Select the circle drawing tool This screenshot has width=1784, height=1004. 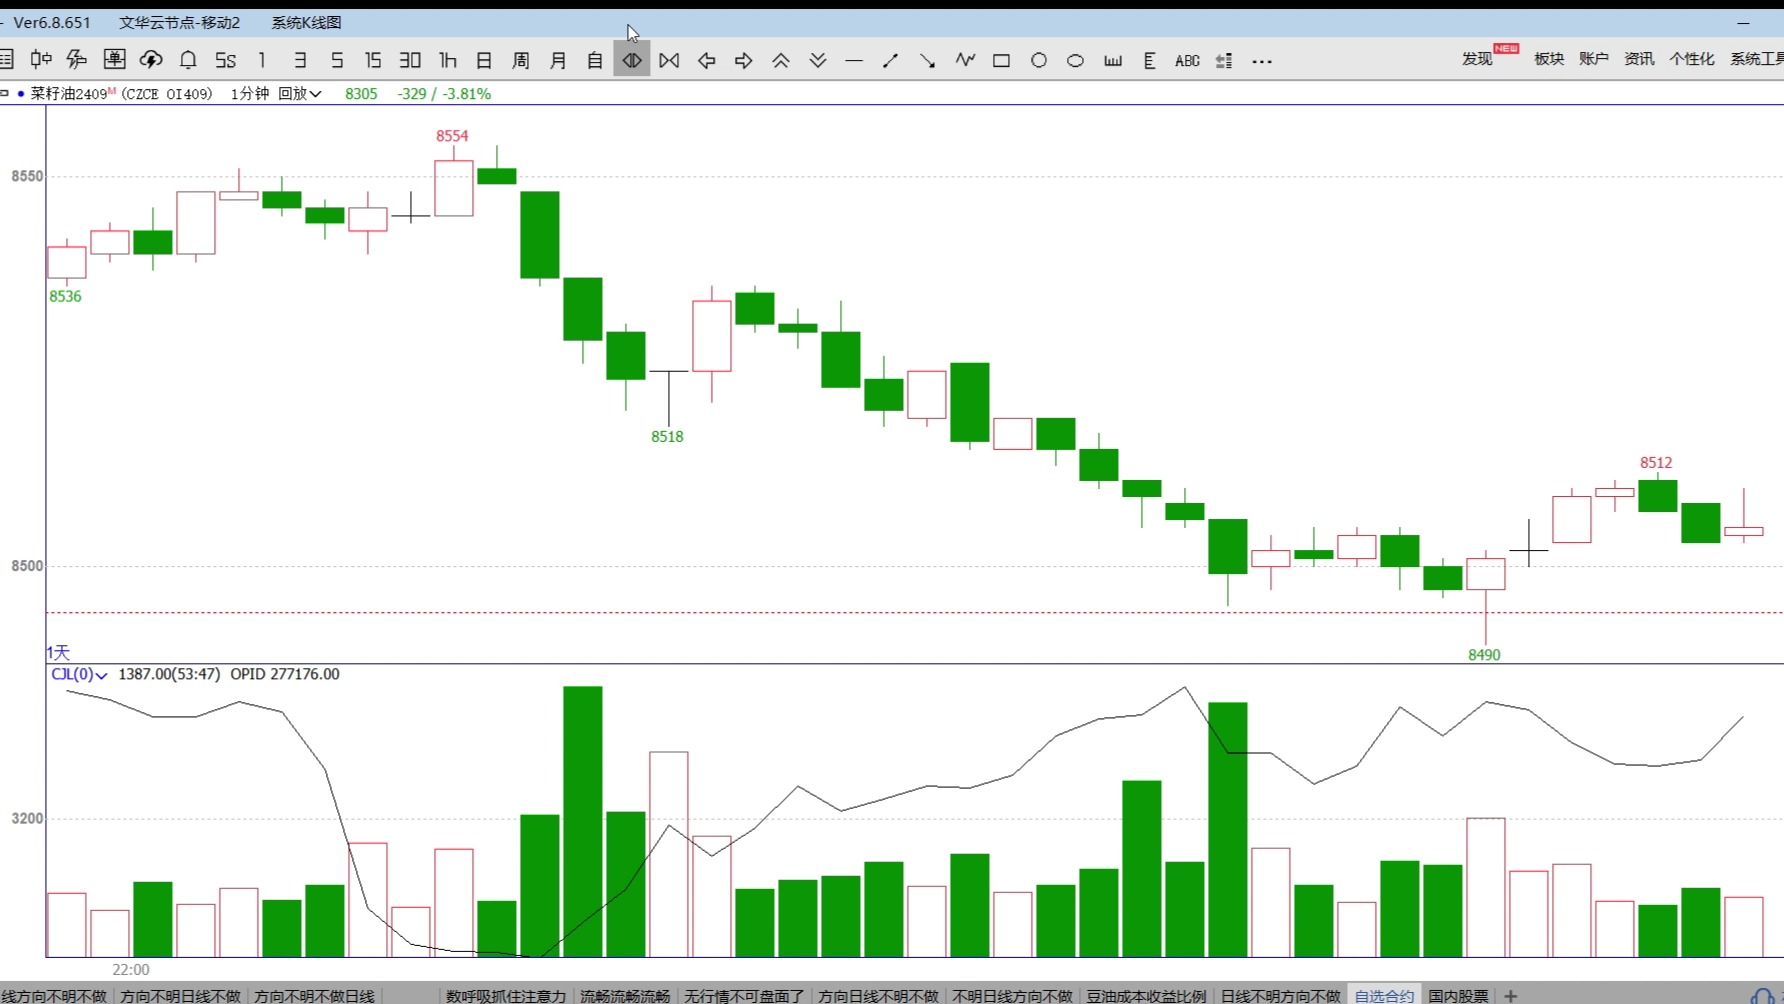(1039, 61)
